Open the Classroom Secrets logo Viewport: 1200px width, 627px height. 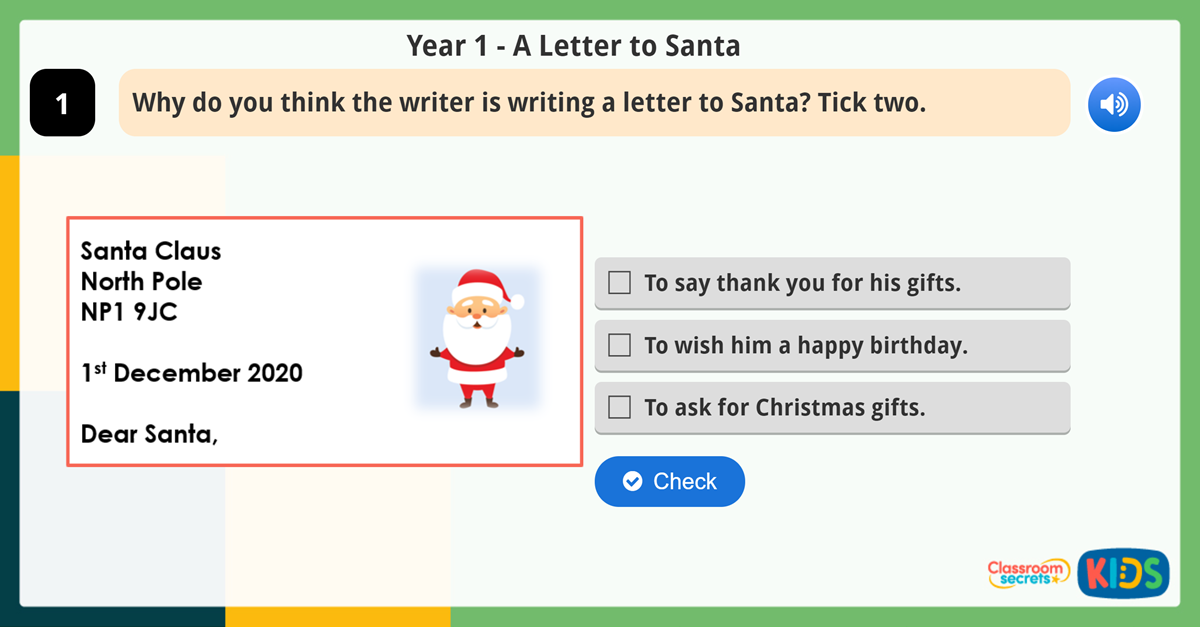tap(1028, 573)
